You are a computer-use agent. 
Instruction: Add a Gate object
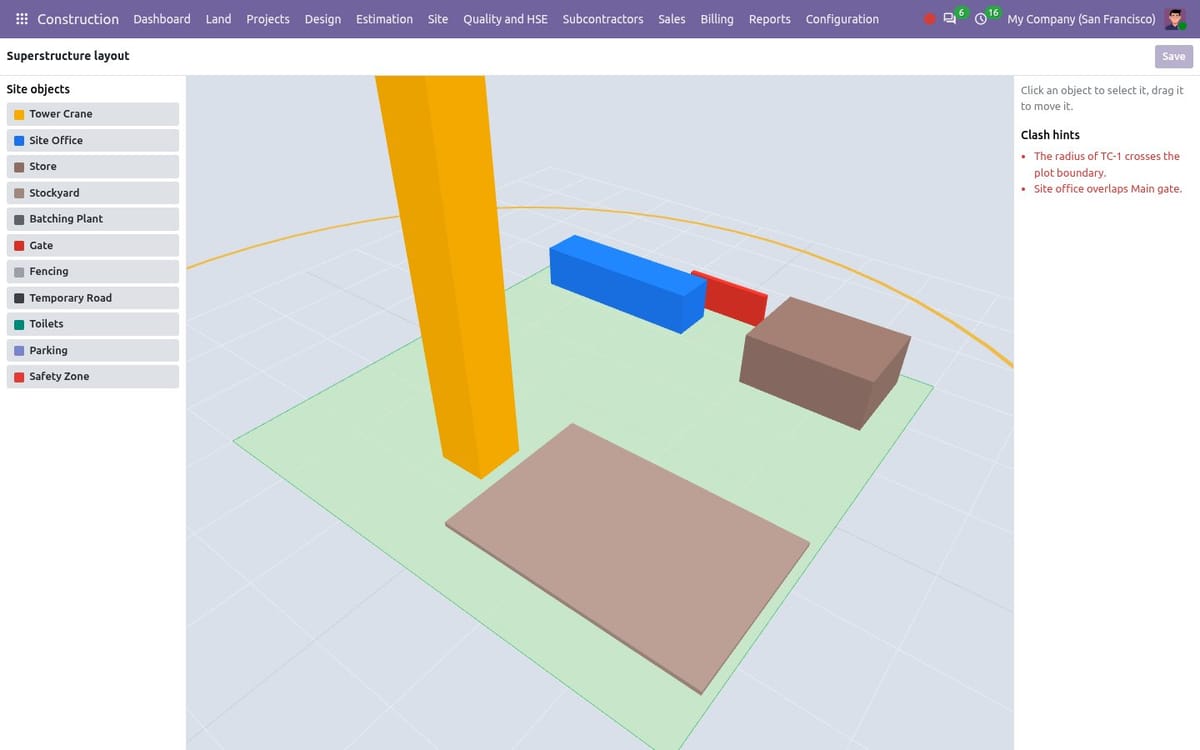coord(93,245)
